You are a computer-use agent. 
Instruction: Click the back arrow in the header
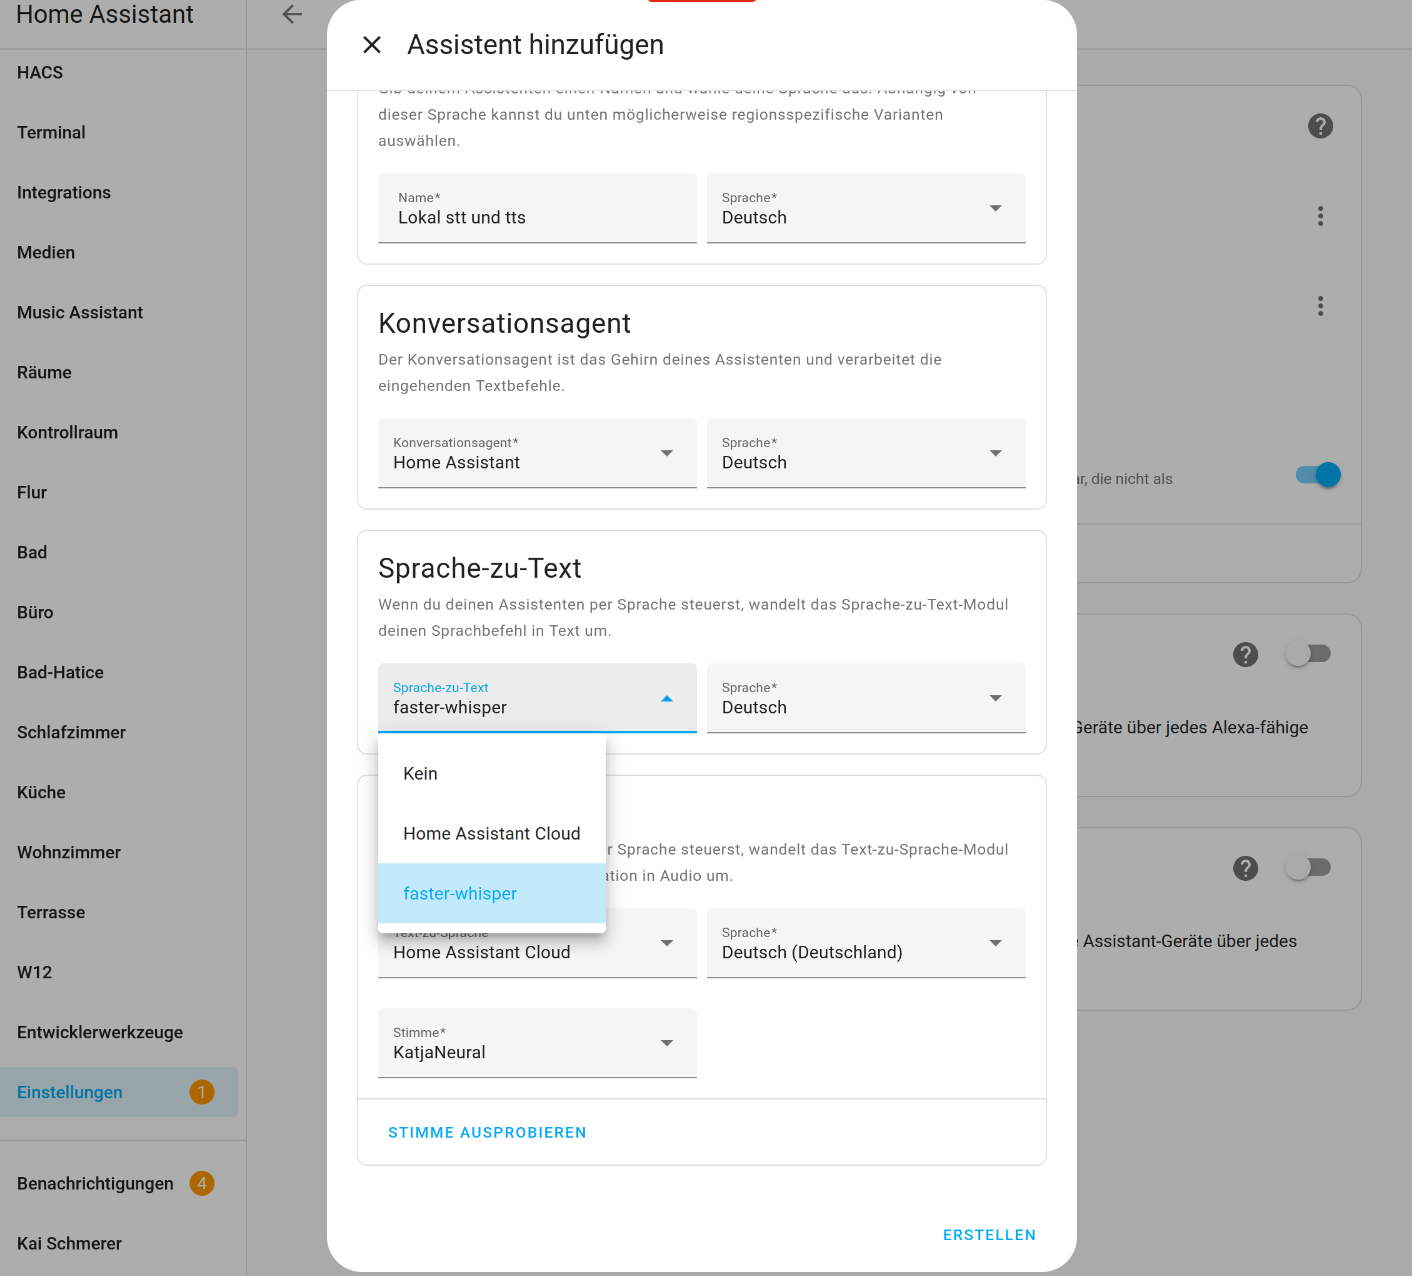tap(292, 15)
